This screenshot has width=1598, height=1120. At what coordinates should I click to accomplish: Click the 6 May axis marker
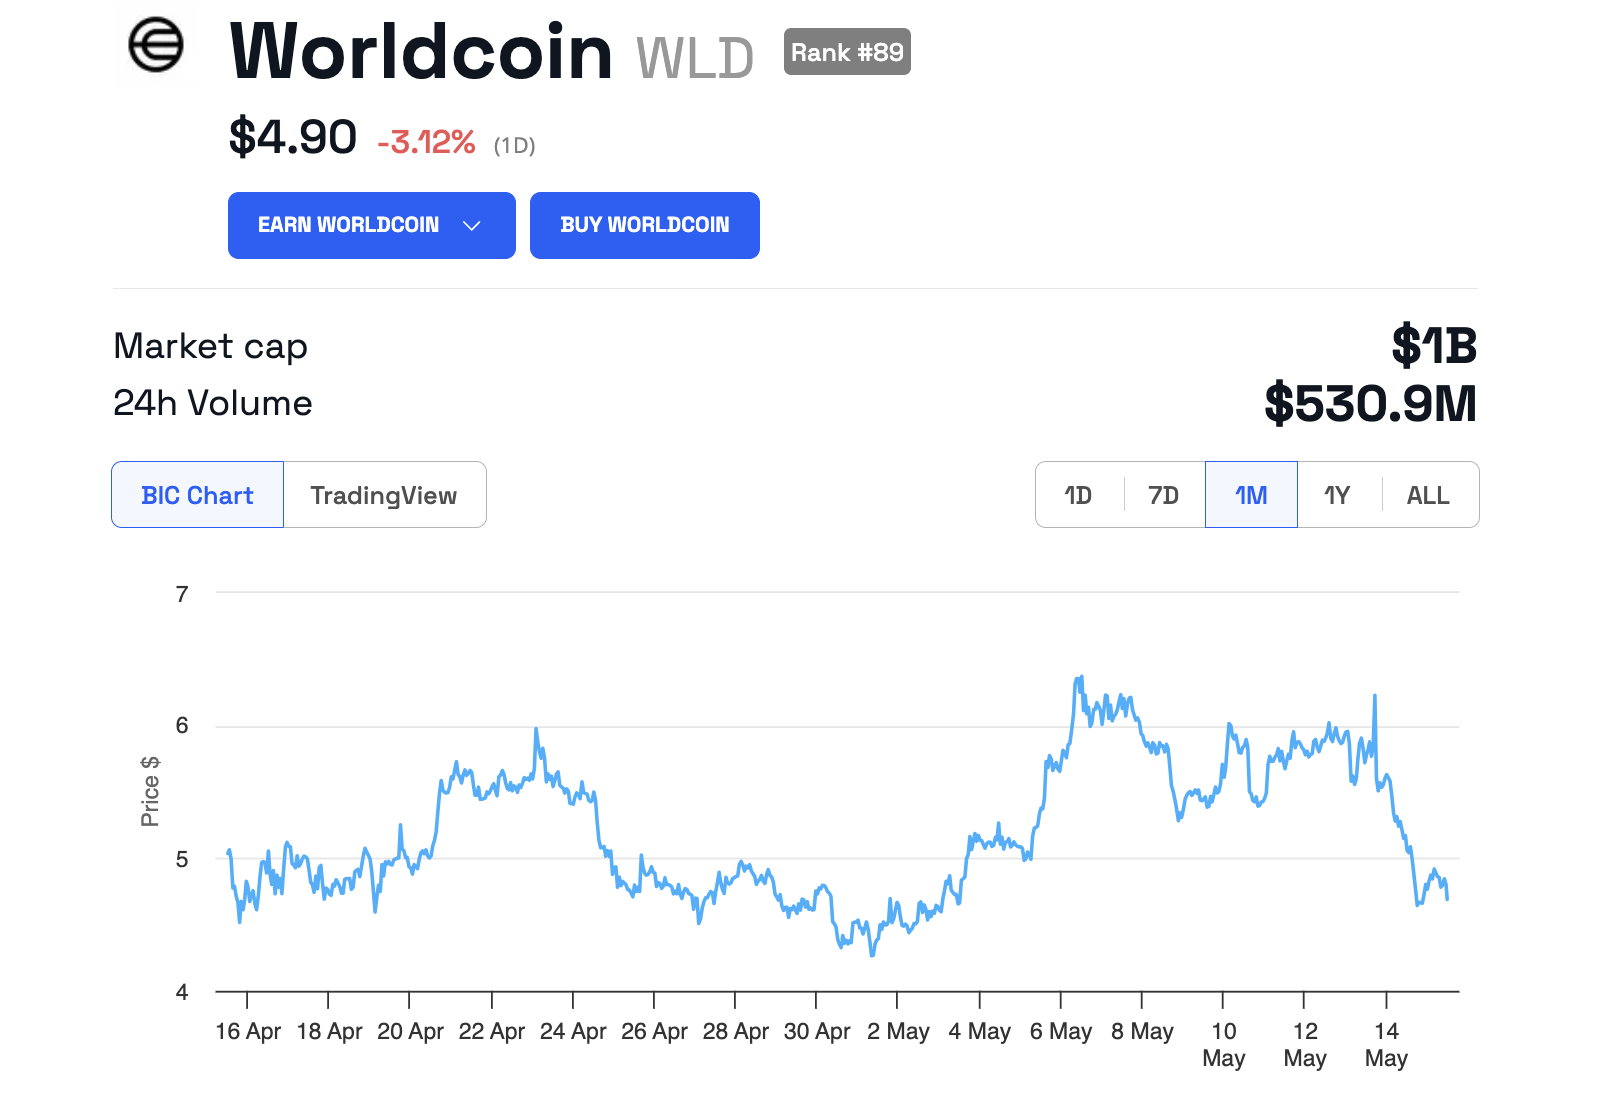1060,1031
